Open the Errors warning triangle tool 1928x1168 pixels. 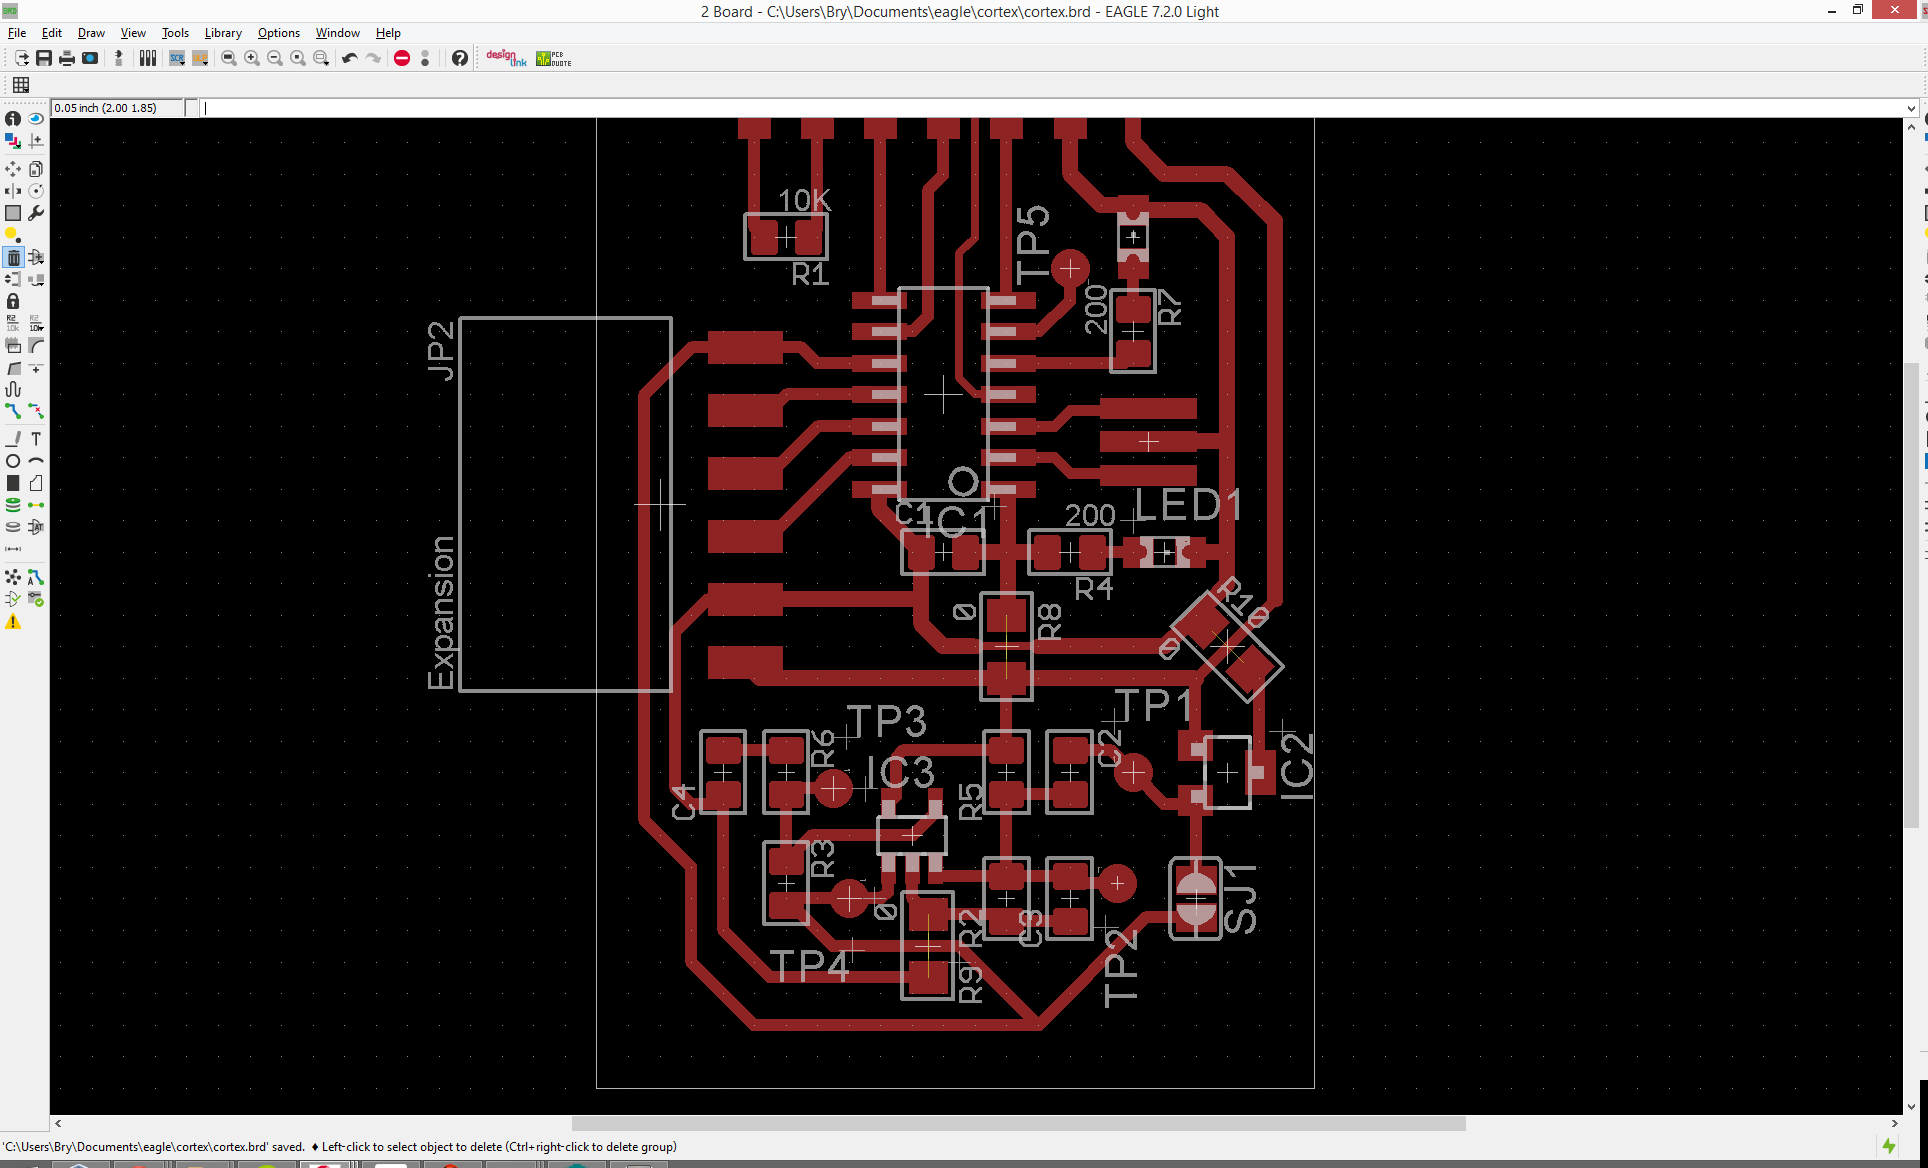click(13, 622)
